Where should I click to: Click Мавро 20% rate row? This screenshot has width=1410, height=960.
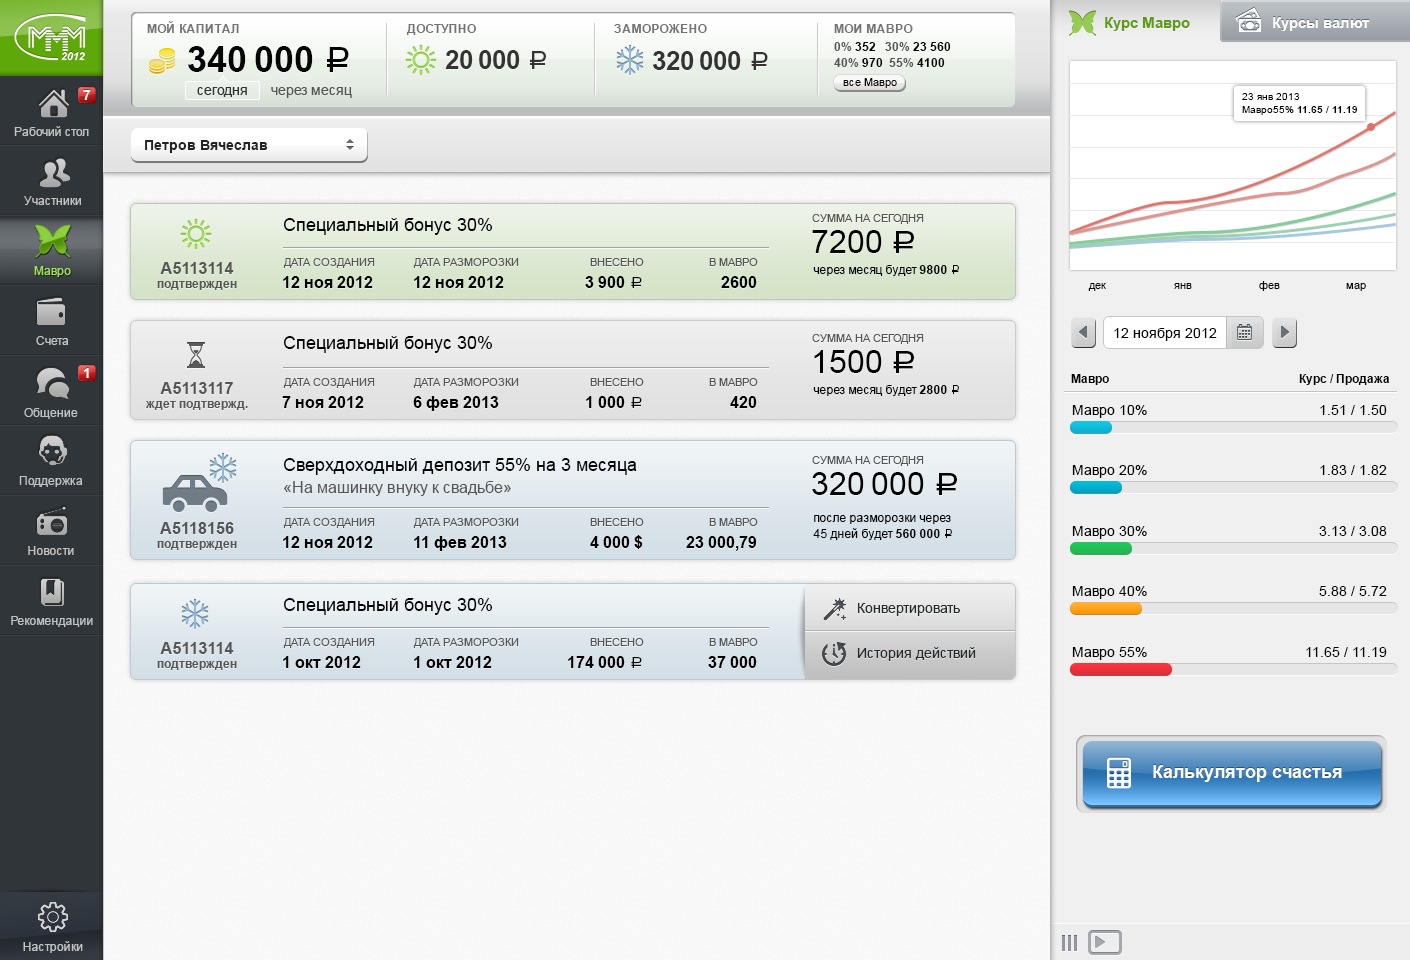[x=1233, y=477]
